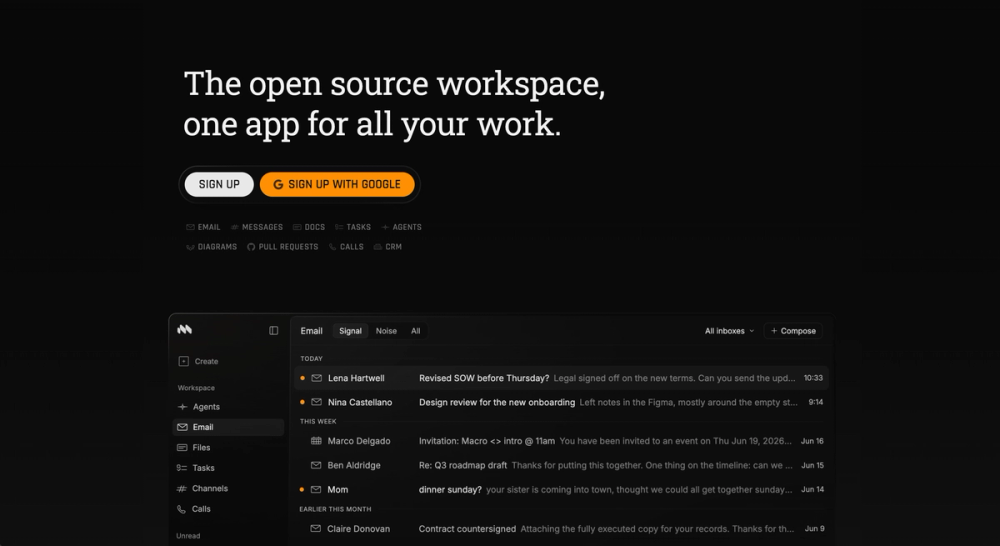The width and height of the screenshot is (1000, 546).
Task: Open Agents in the sidebar
Action: (228, 407)
